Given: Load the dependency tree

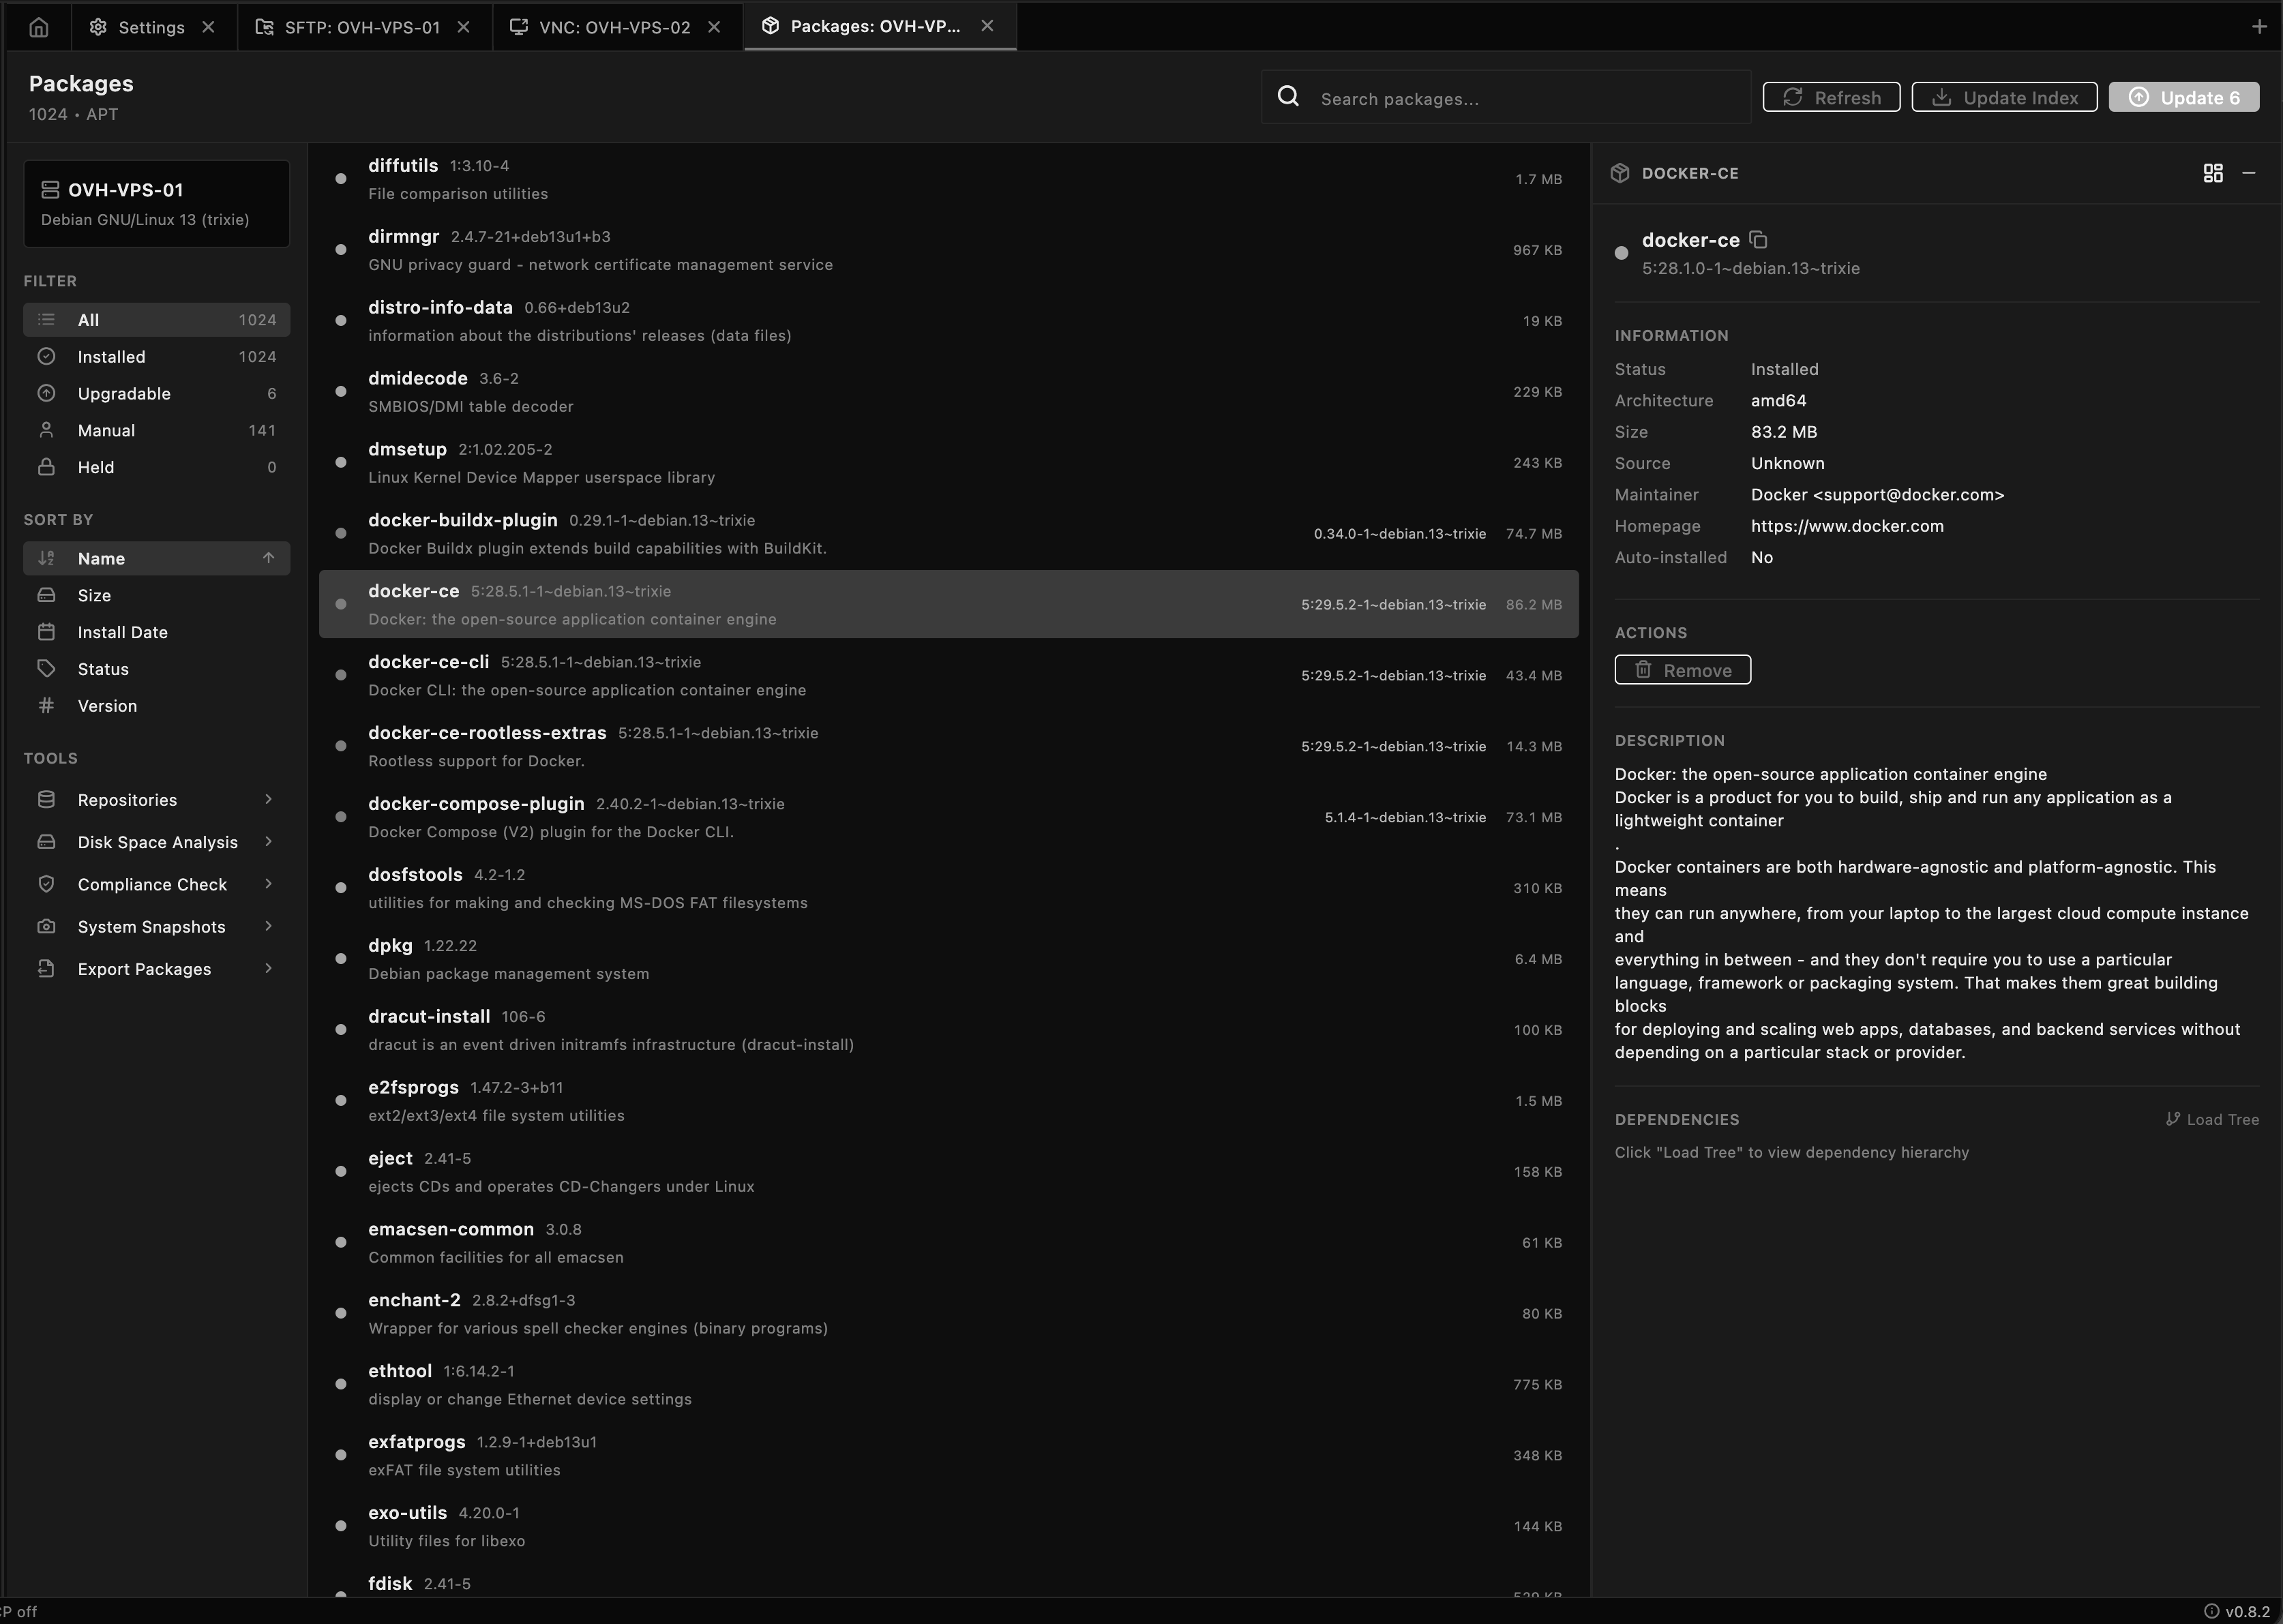Looking at the screenshot, I should click(x=2212, y=1119).
